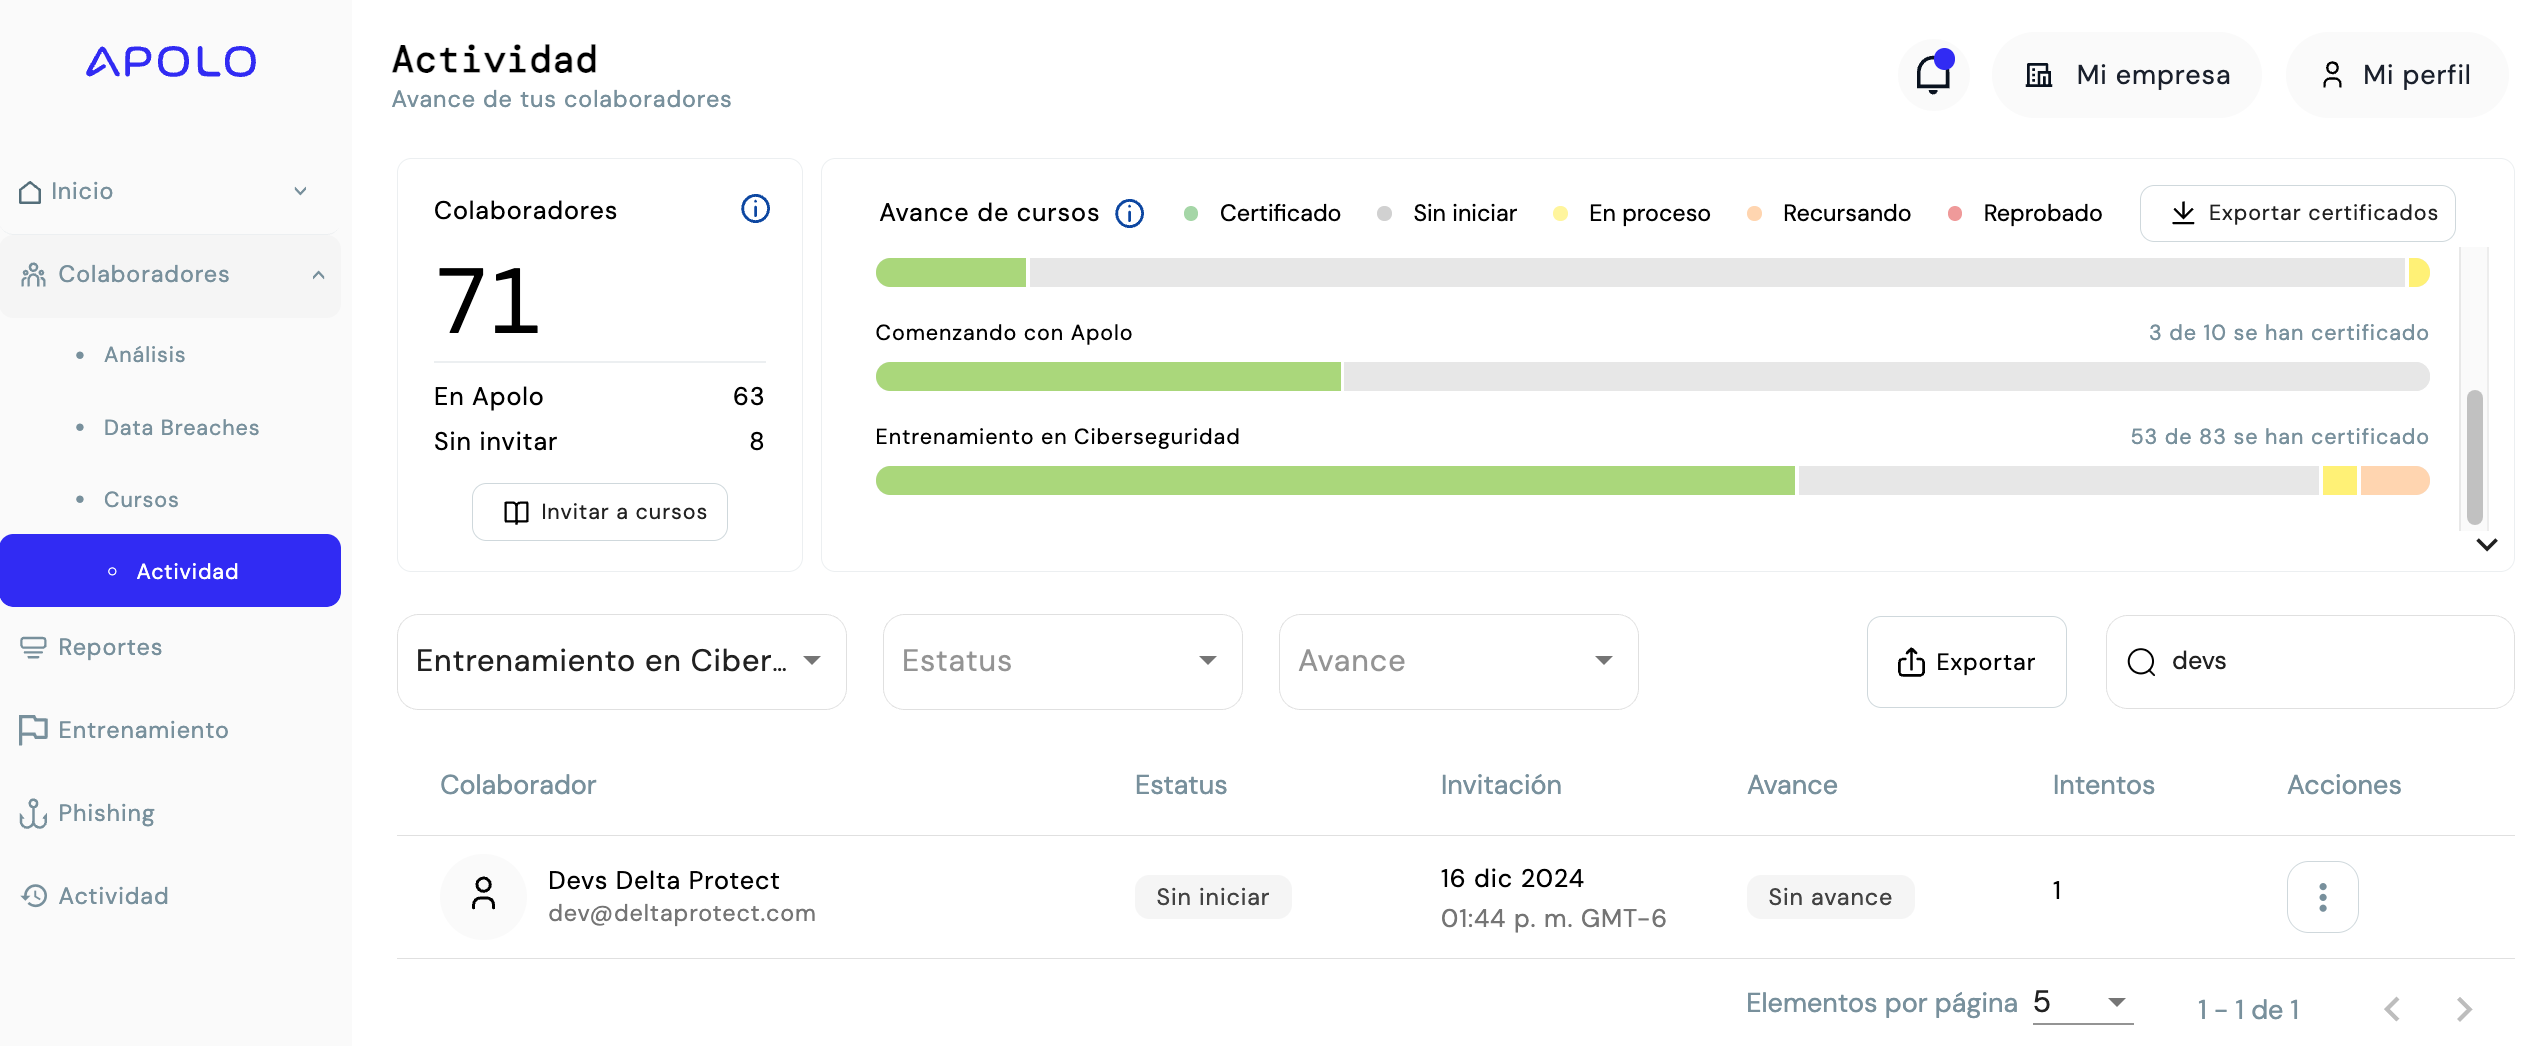Click the Colaboradores info icon

point(755,209)
